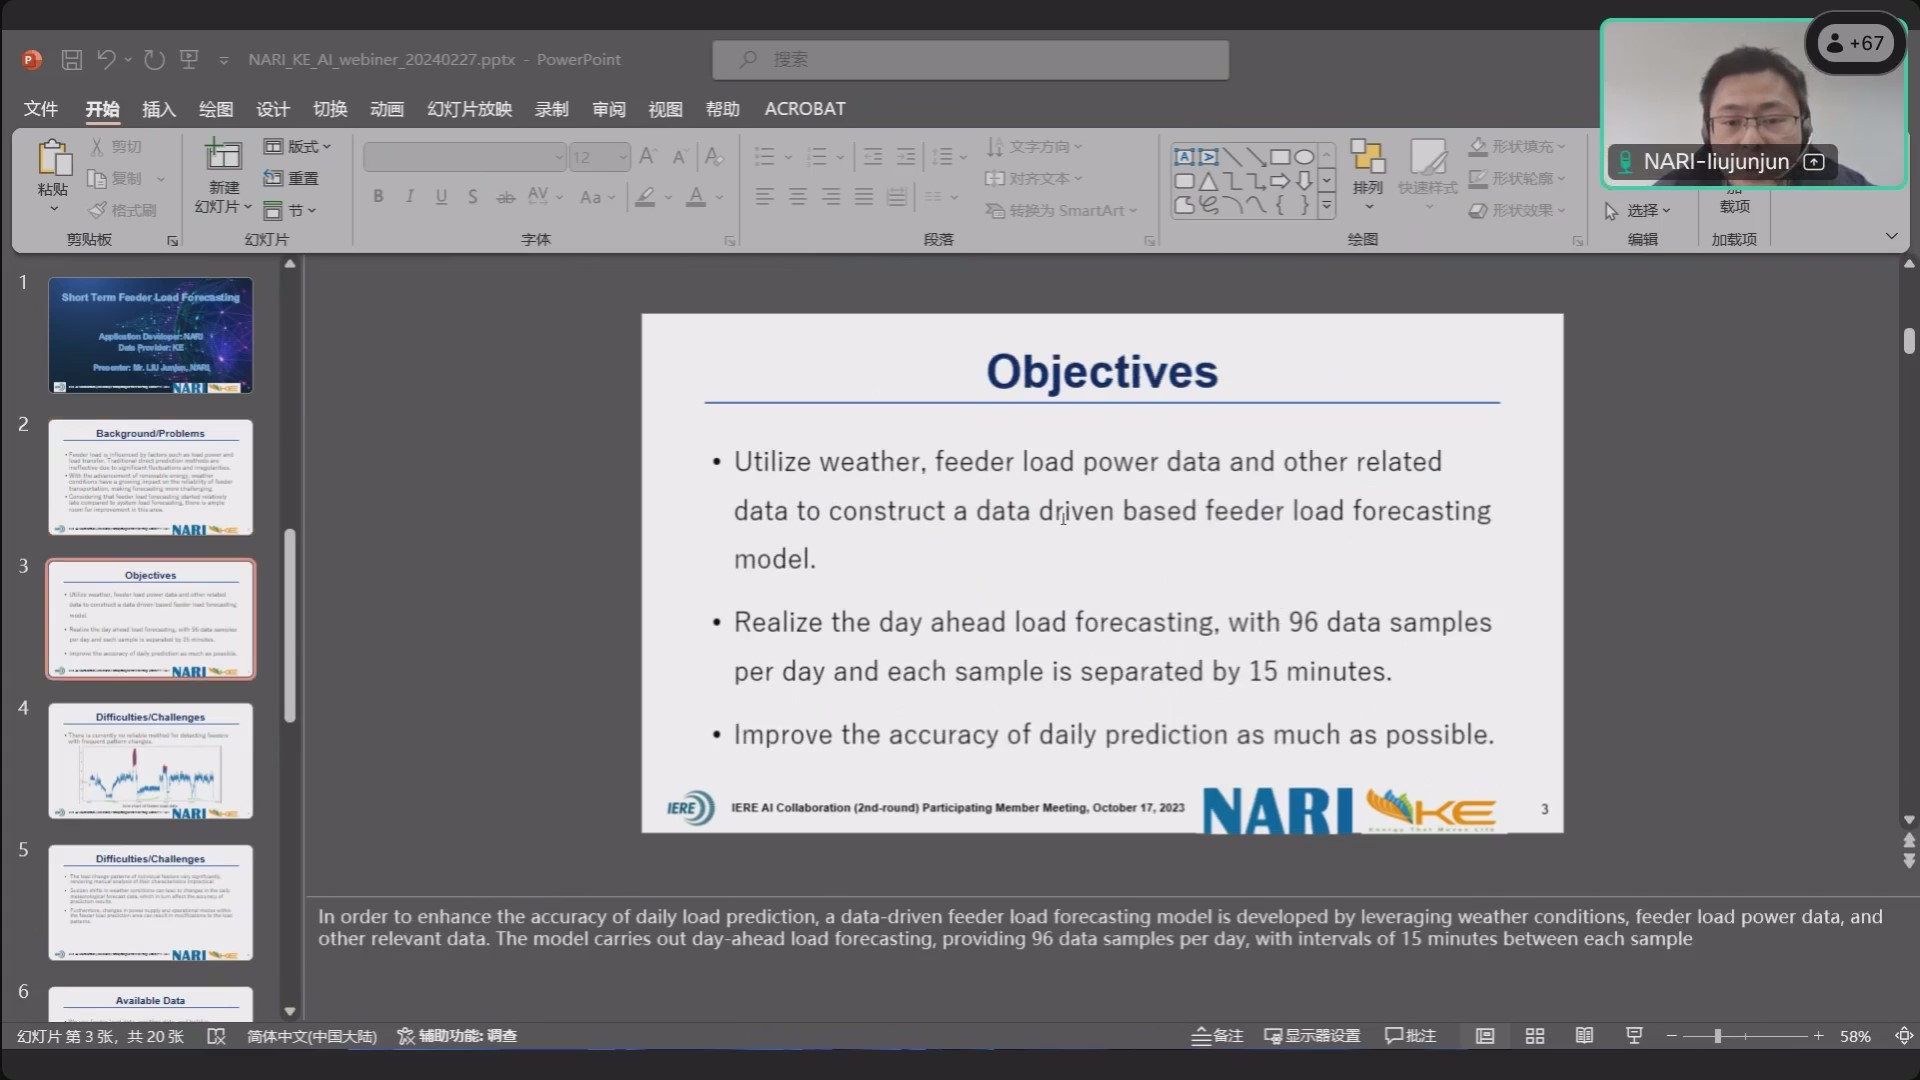Image resolution: width=1920 pixels, height=1080 pixels.
Task: Click the Arrange shapes icon
Action: coord(1367,159)
